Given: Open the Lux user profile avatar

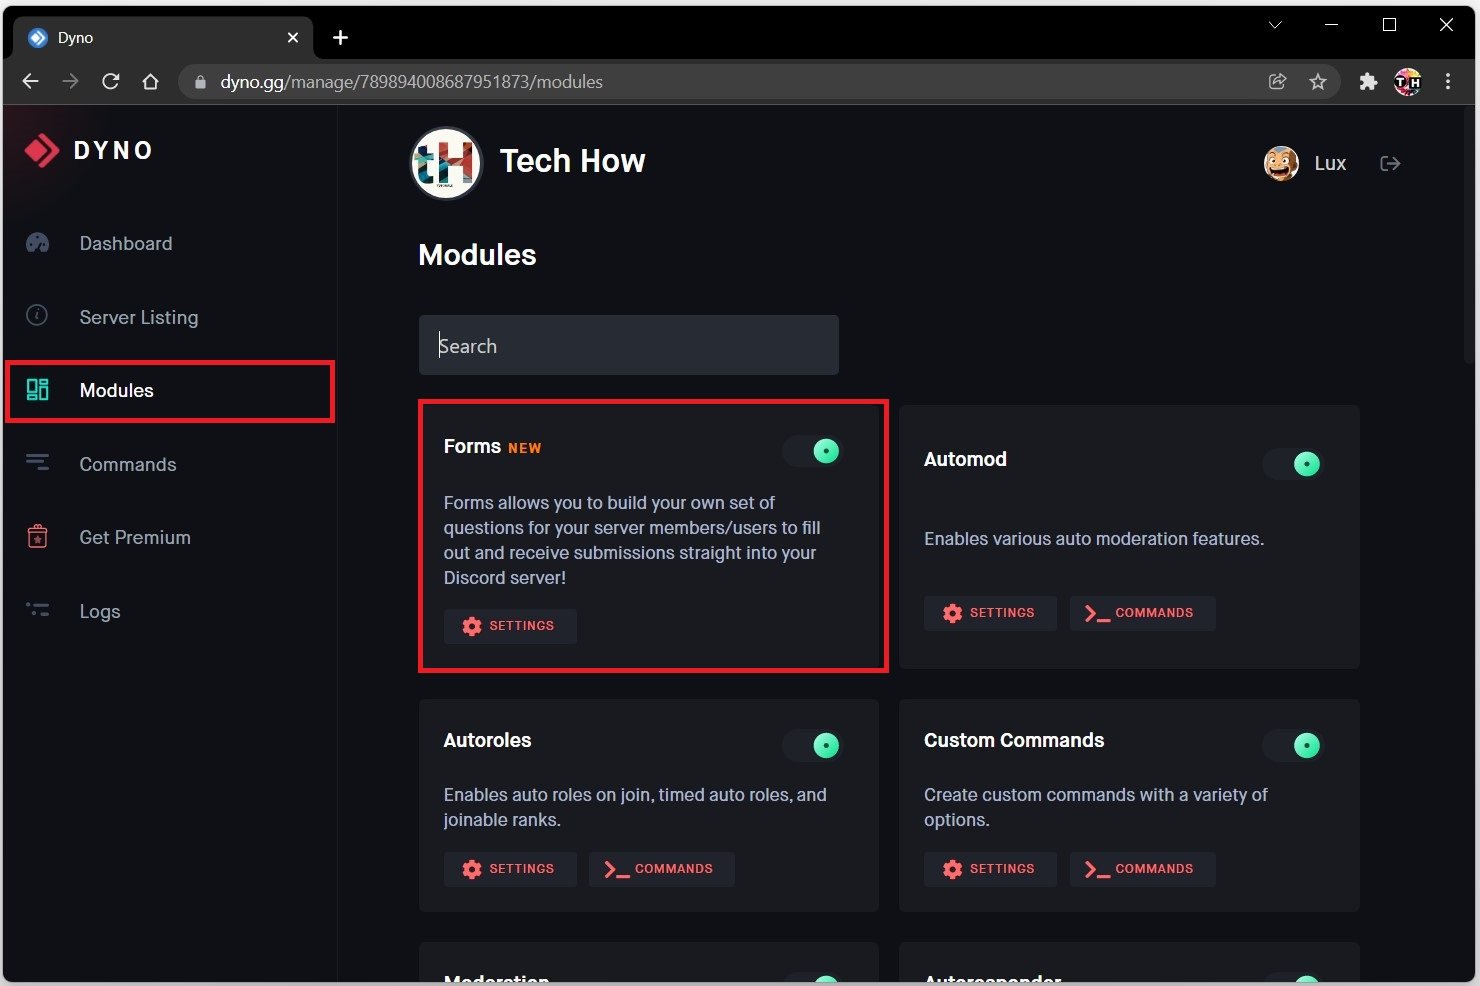Looking at the screenshot, I should [1281, 163].
